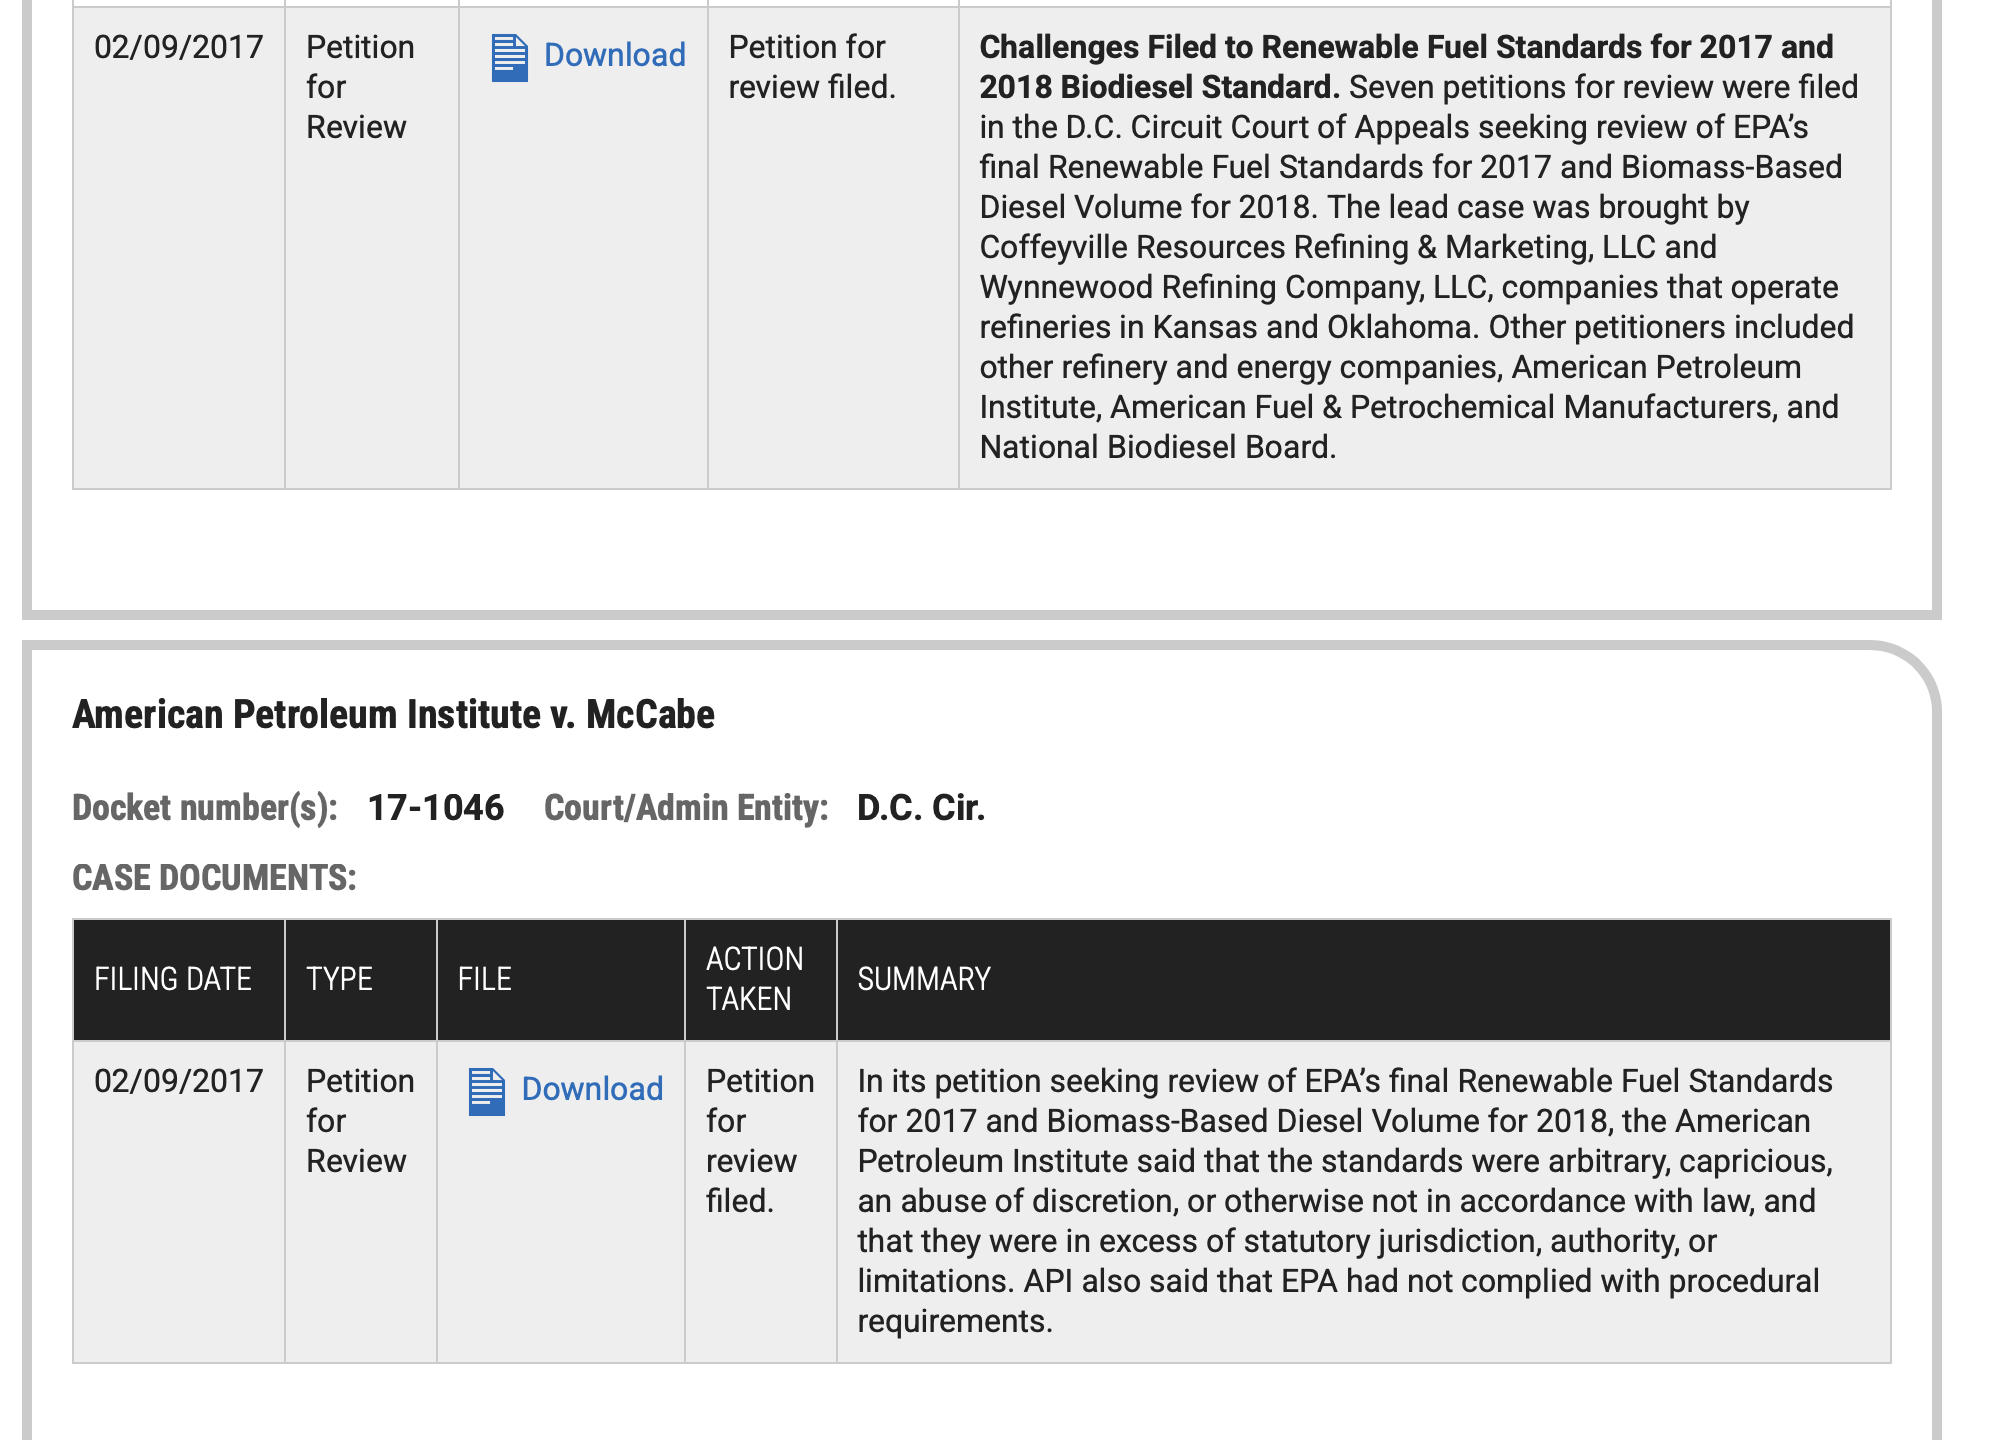Image resolution: width=1994 pixels, height=1440 pixels.
Task: Click the D.C. Cir. court entity value
Action: [x=921, y=808]
